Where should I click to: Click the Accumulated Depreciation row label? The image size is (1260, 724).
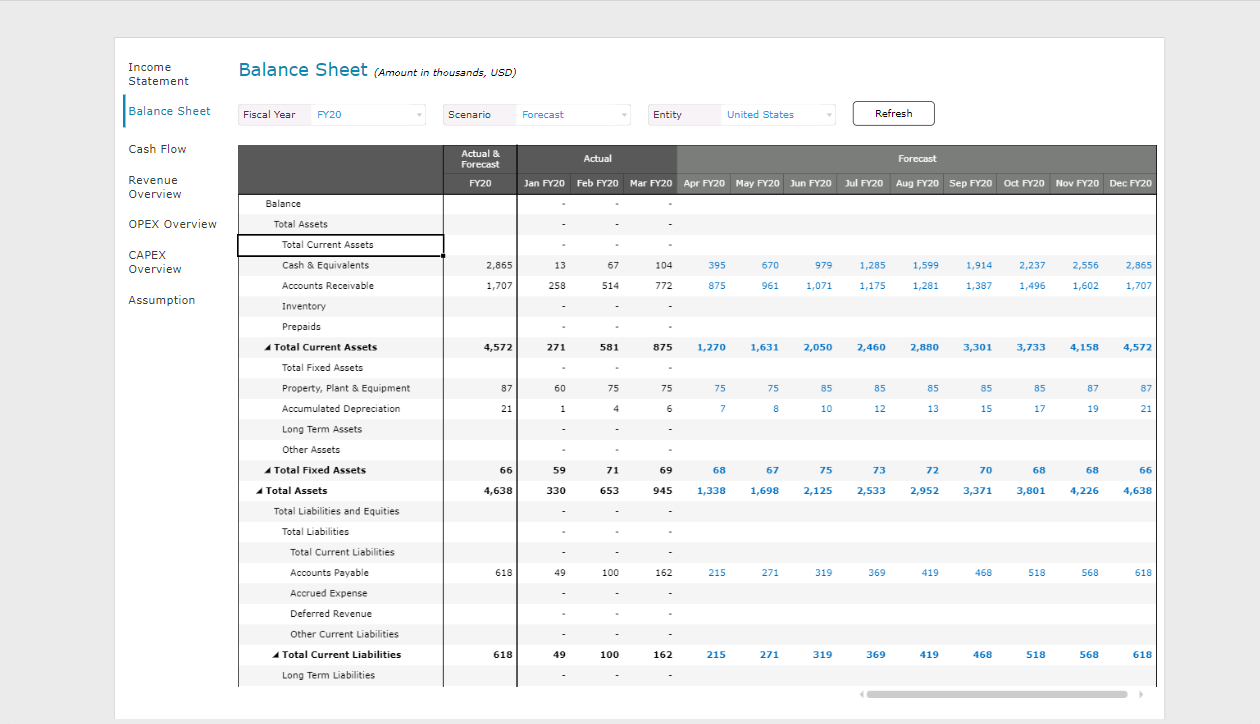tap(341, 409)
